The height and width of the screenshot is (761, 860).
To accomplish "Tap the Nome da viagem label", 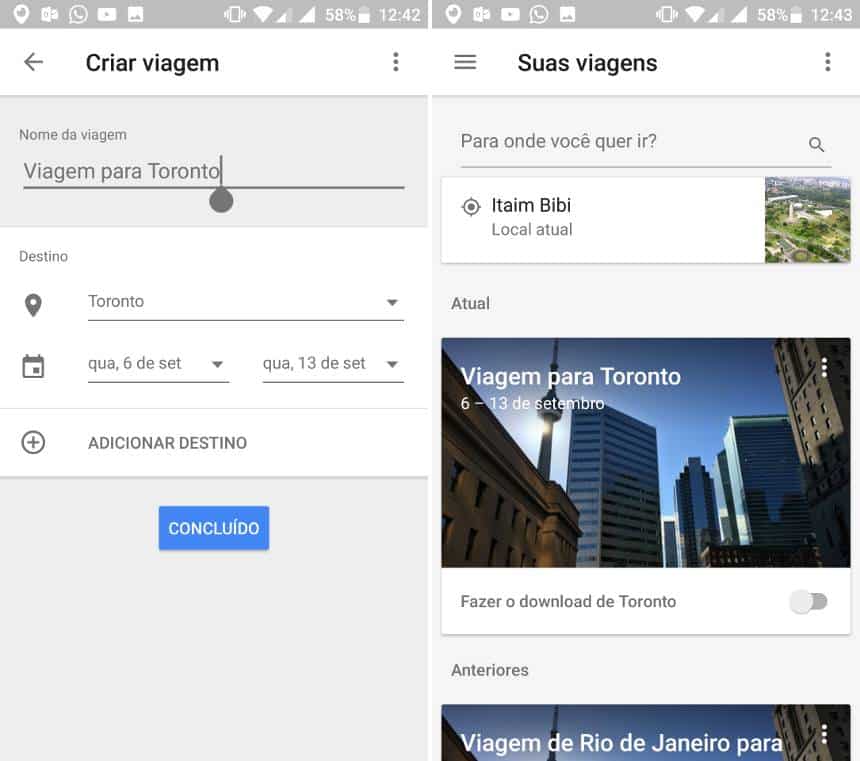I will [x=73, y=135].
